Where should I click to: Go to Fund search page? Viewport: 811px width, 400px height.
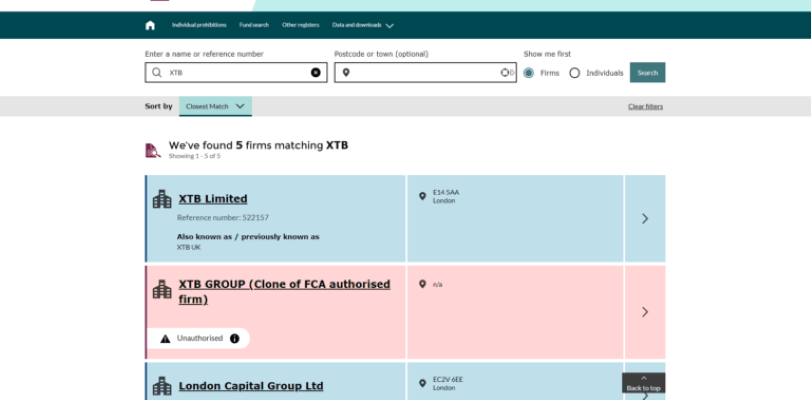tap(254, 25)
